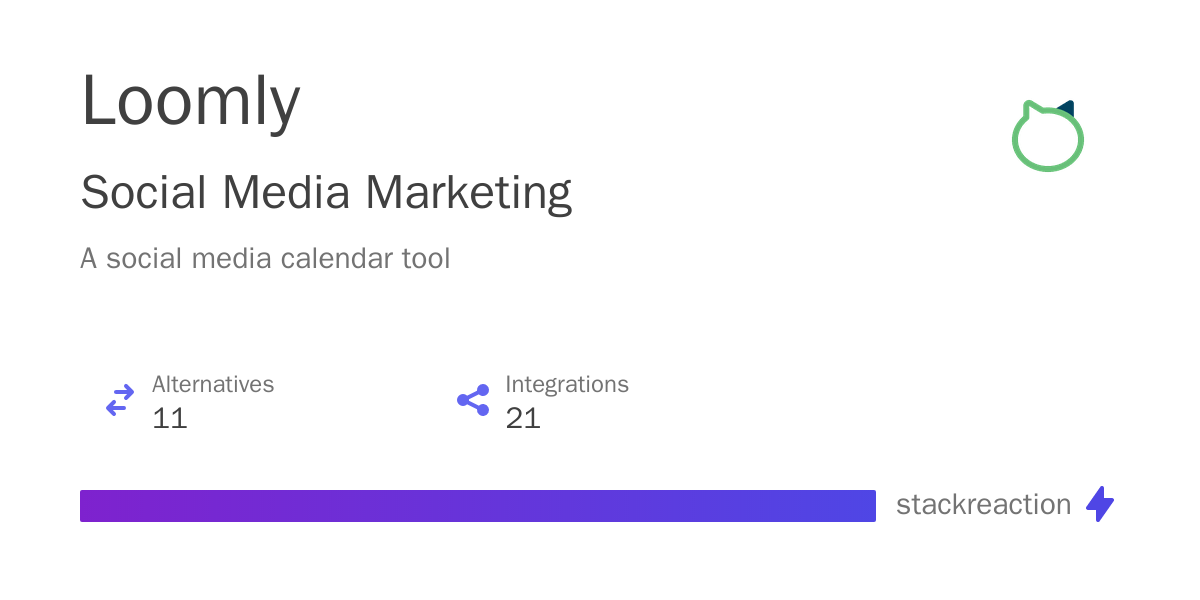
Task: Open the Alternatives label
Action: [213, 384]
